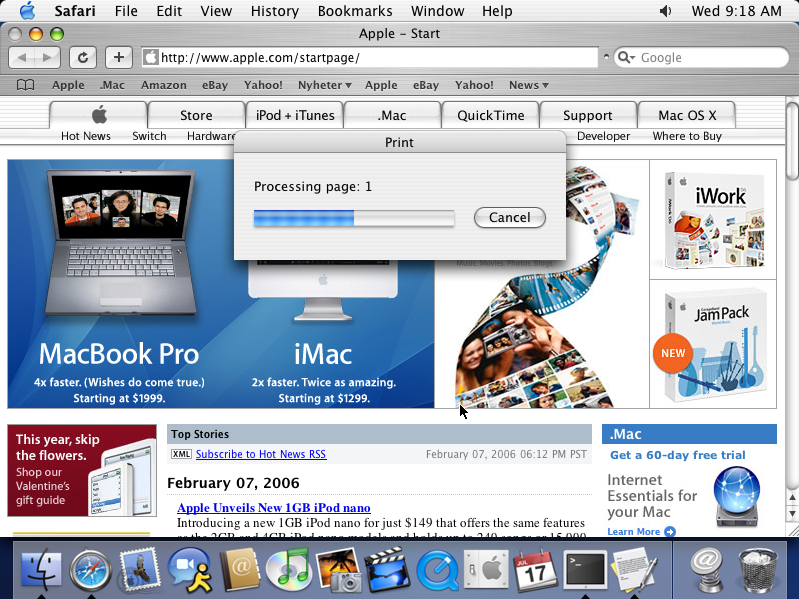Screen dimensions: 799x599
Task: Select the QuickTime tab
Action: coord(491,115)
